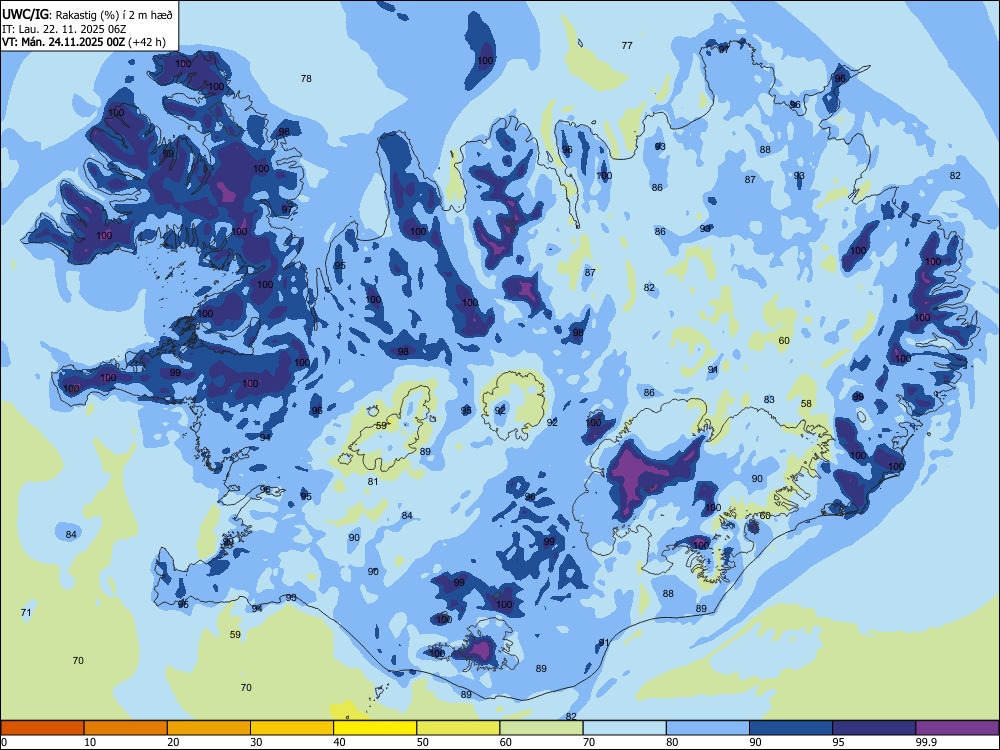Viewport: 1000px width, 750px height.
Task: Pick the 60–70 light green legend swatch
Action: 541,728
